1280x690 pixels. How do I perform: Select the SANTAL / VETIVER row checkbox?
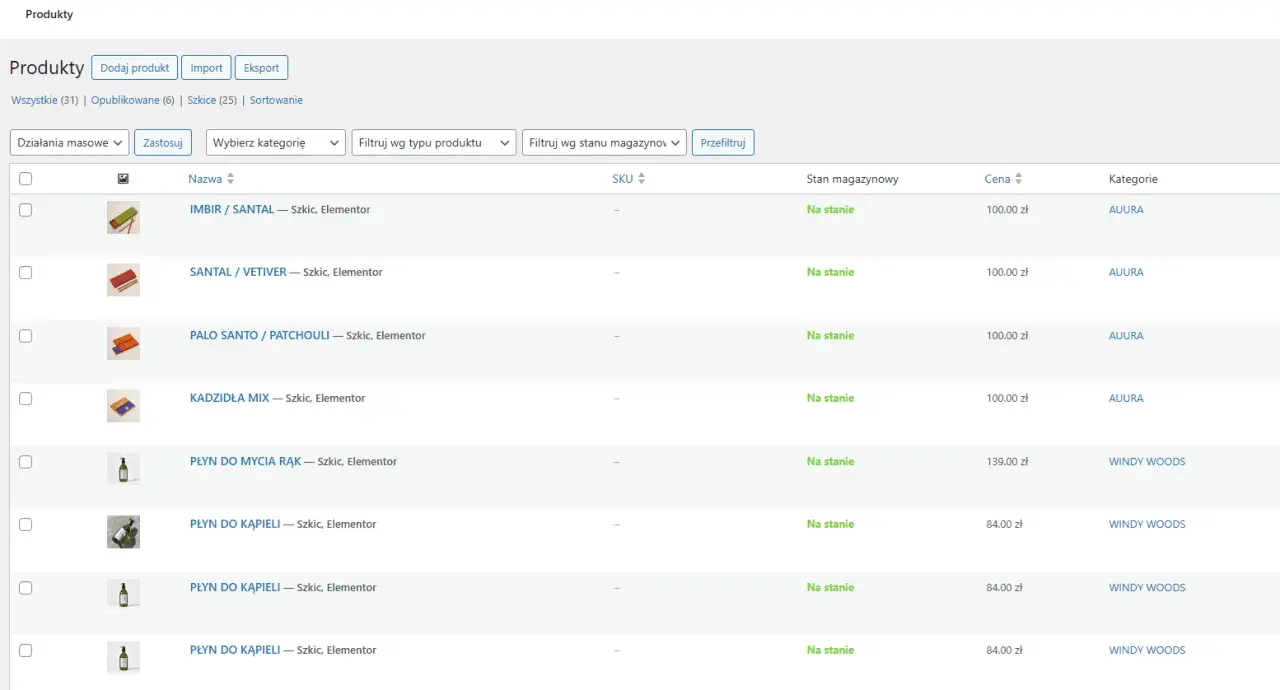[25, 272]
